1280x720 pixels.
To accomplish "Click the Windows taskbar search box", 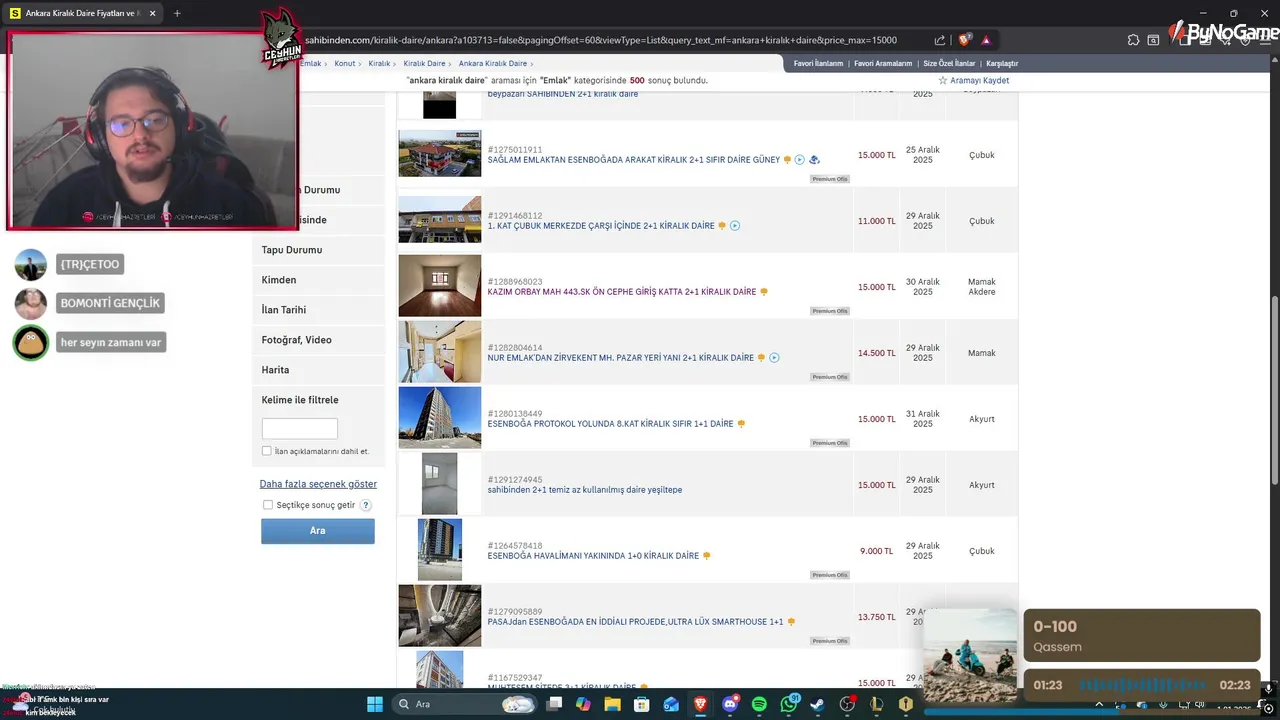I will [465, 704].
